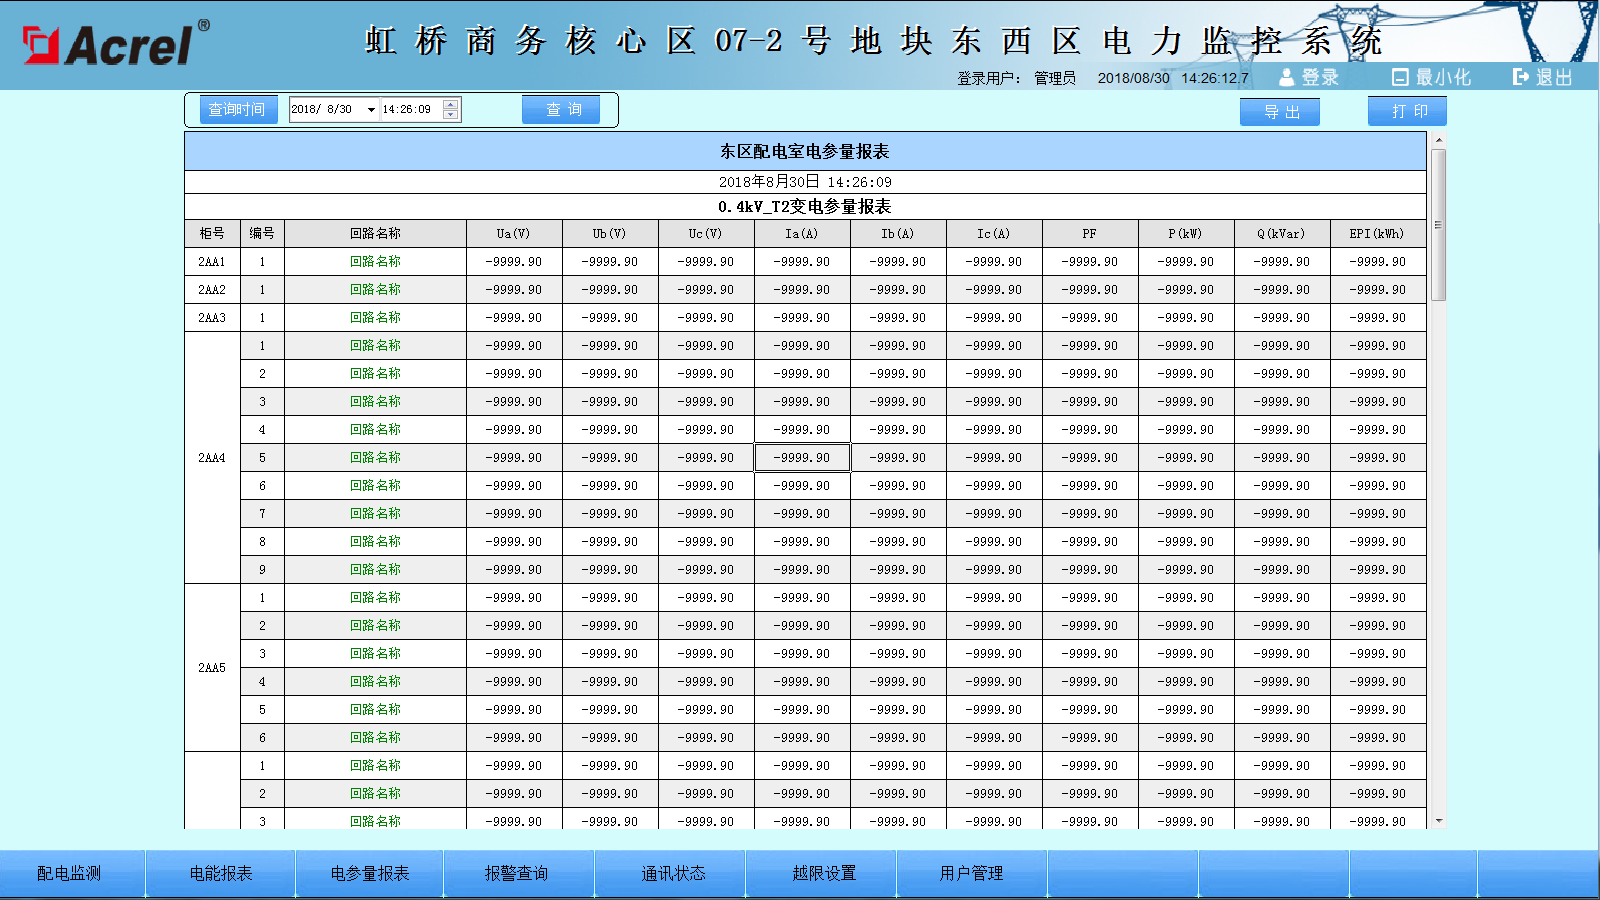Click 回路名称 in 2AA4 row 9
Image resolution: width=1600 pixels, height=900 pixels.
coord(376,570)
